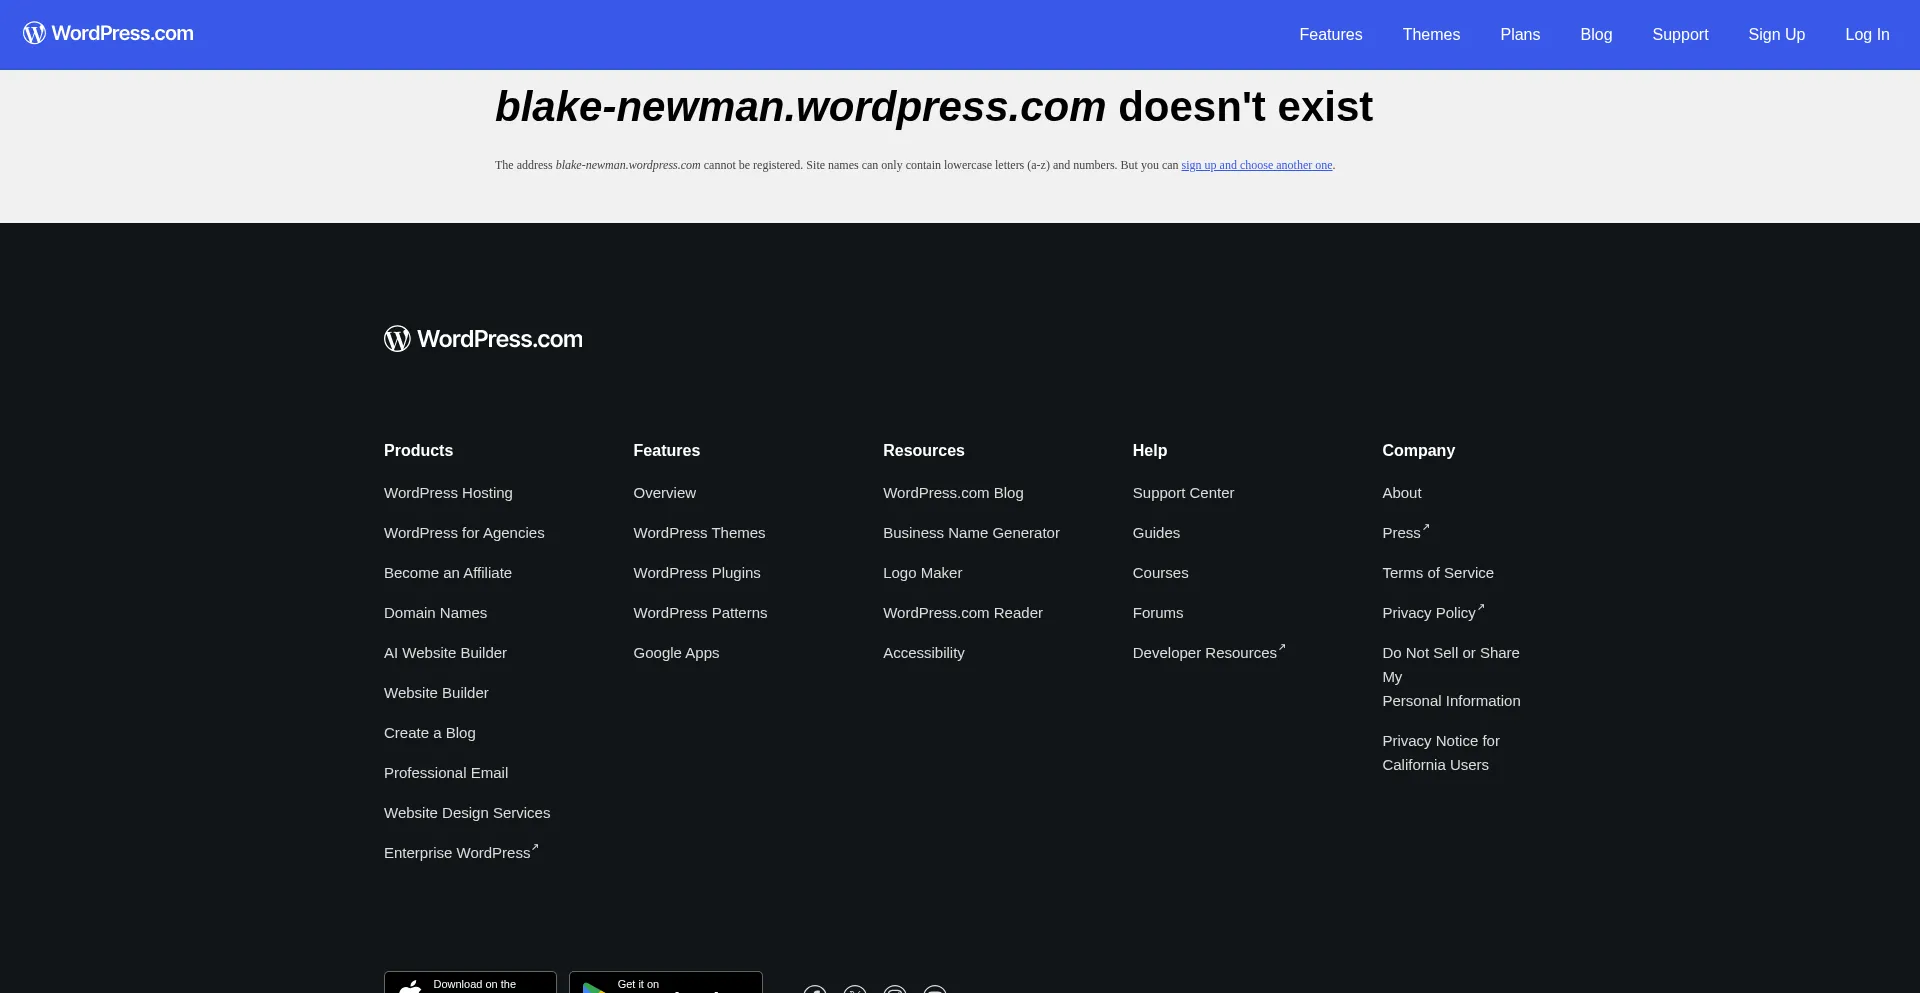Open the WordPress.com Blog resource link
This screenshot has width=1920, height=993.
953,493
